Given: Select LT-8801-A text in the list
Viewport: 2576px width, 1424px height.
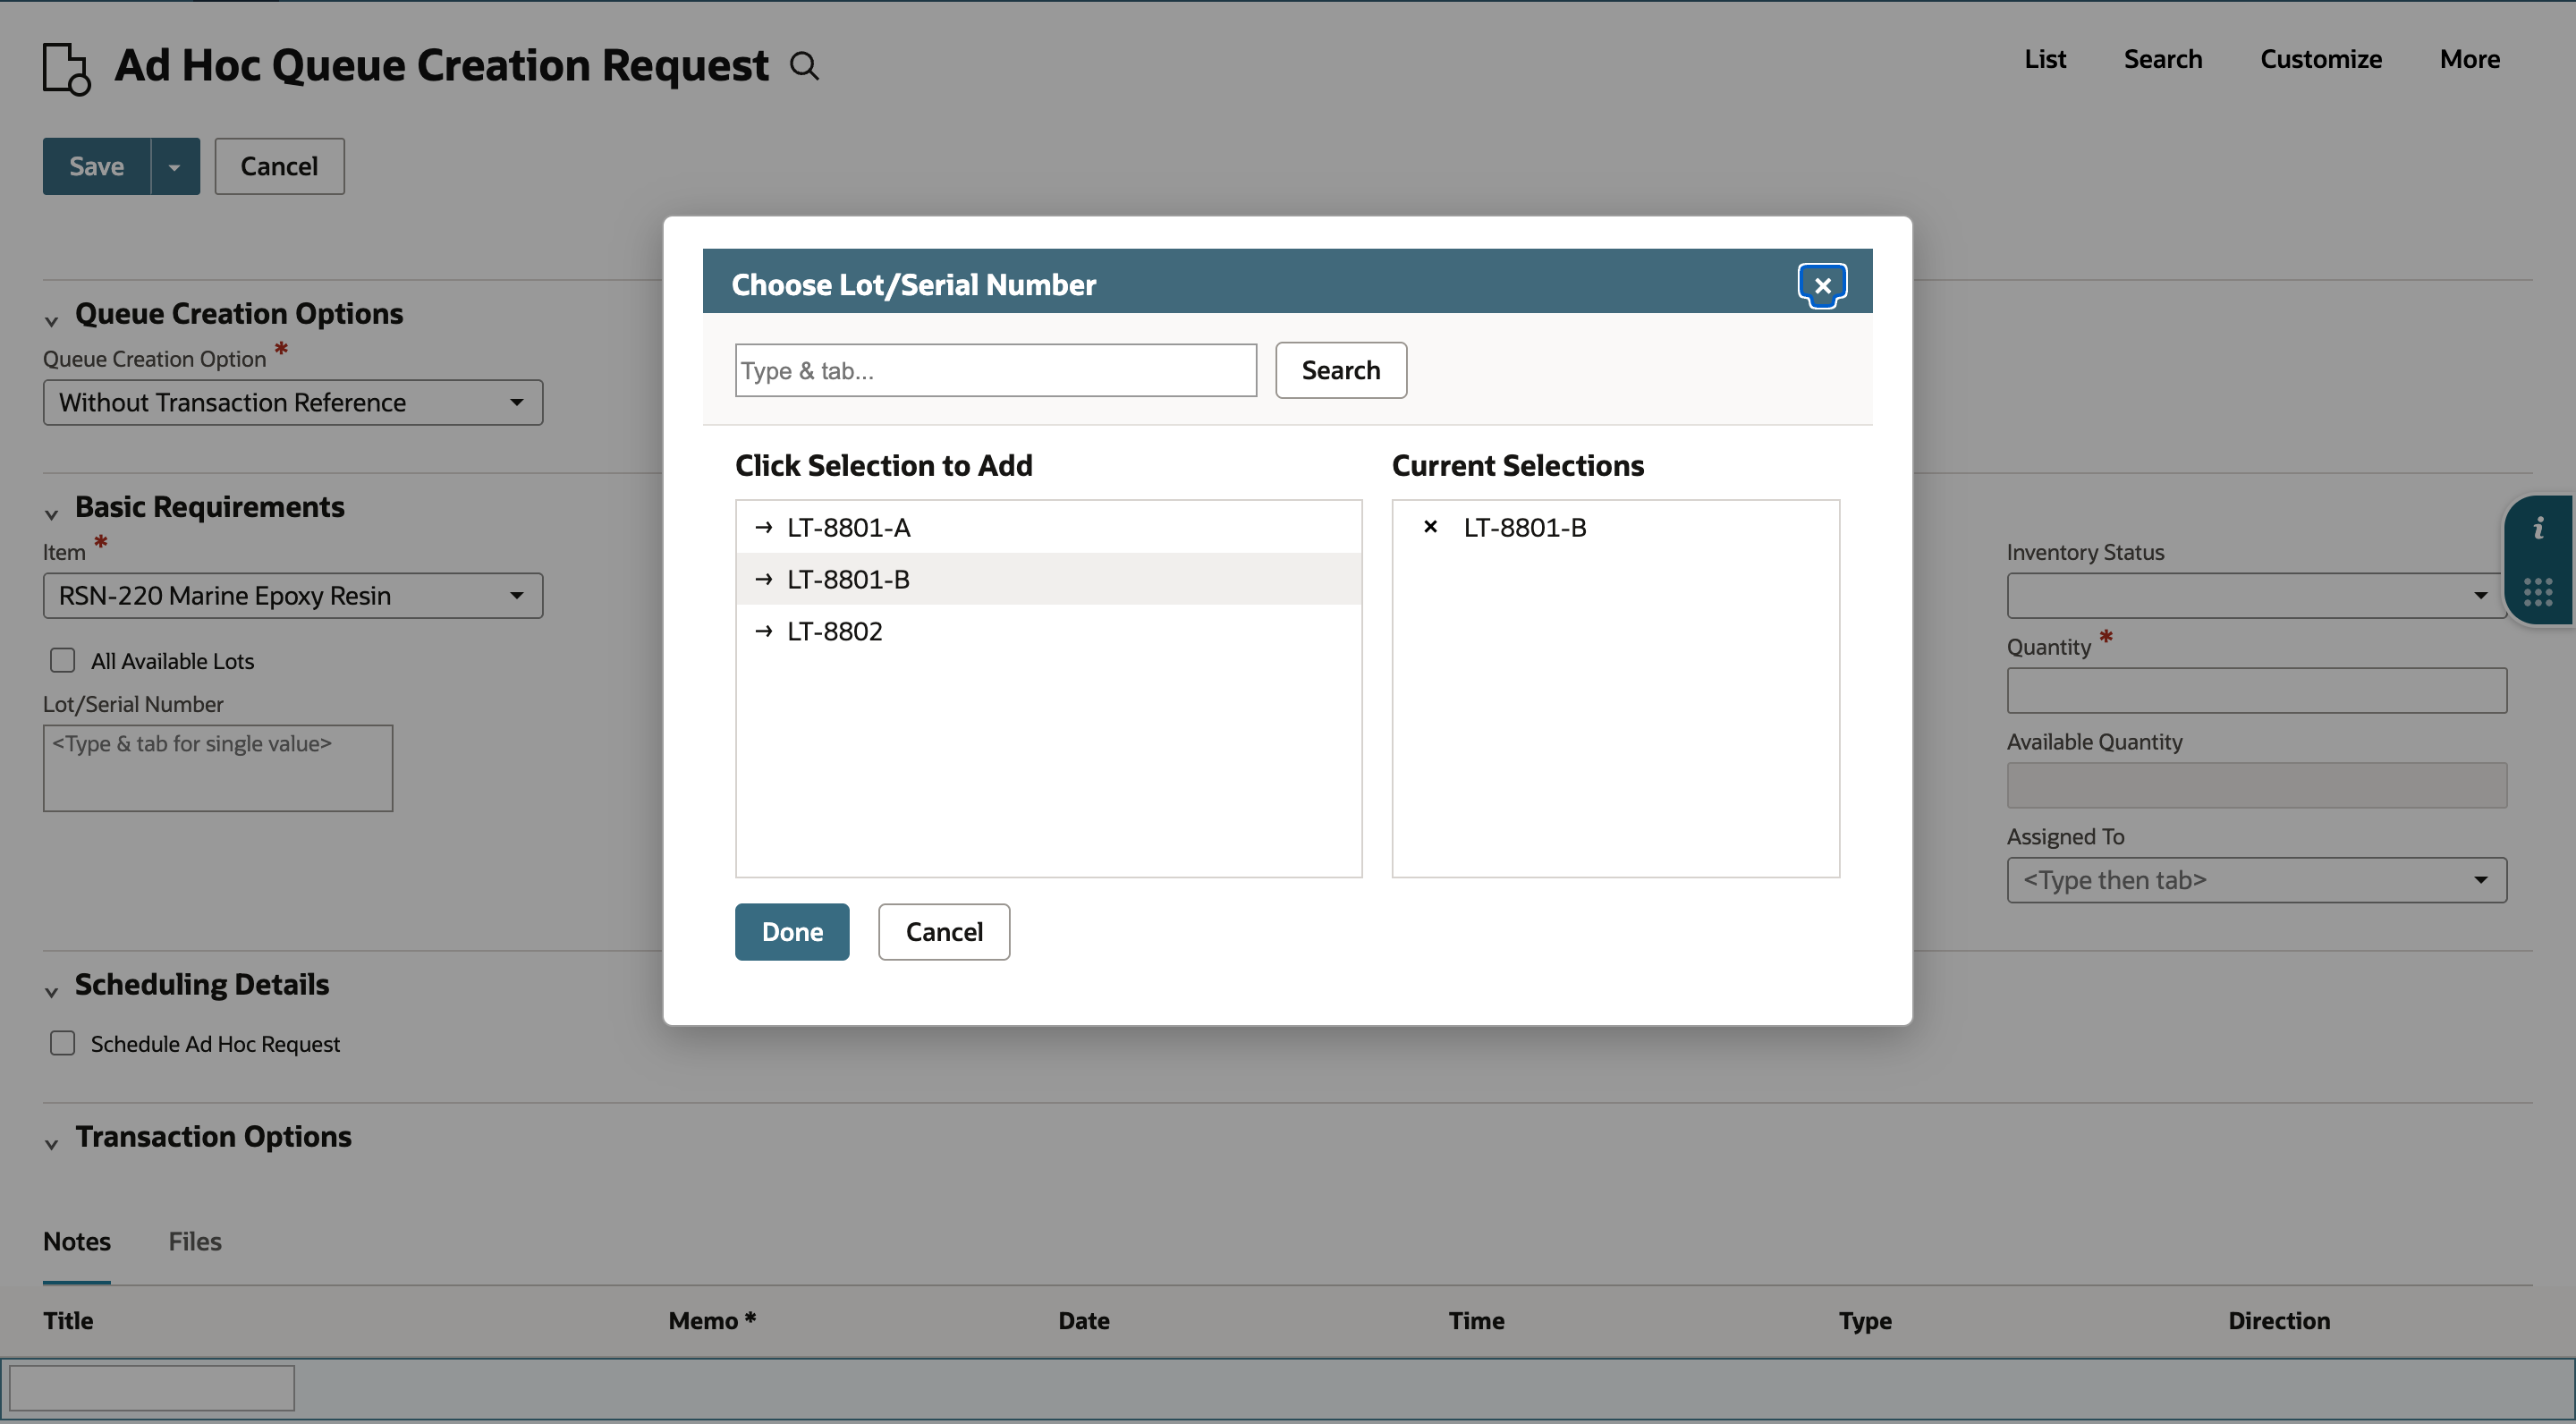Looking at the screenshot, I should [848, 527].
